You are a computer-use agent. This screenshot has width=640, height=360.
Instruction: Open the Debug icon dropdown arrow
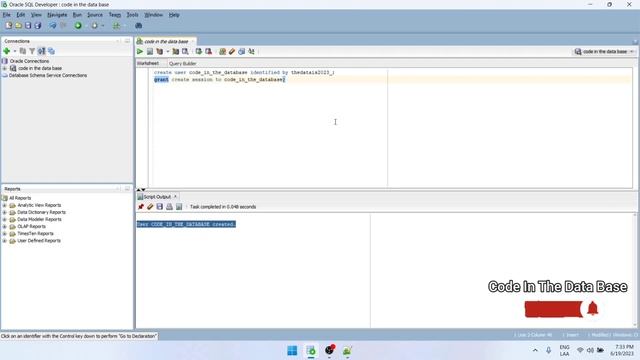102,26
